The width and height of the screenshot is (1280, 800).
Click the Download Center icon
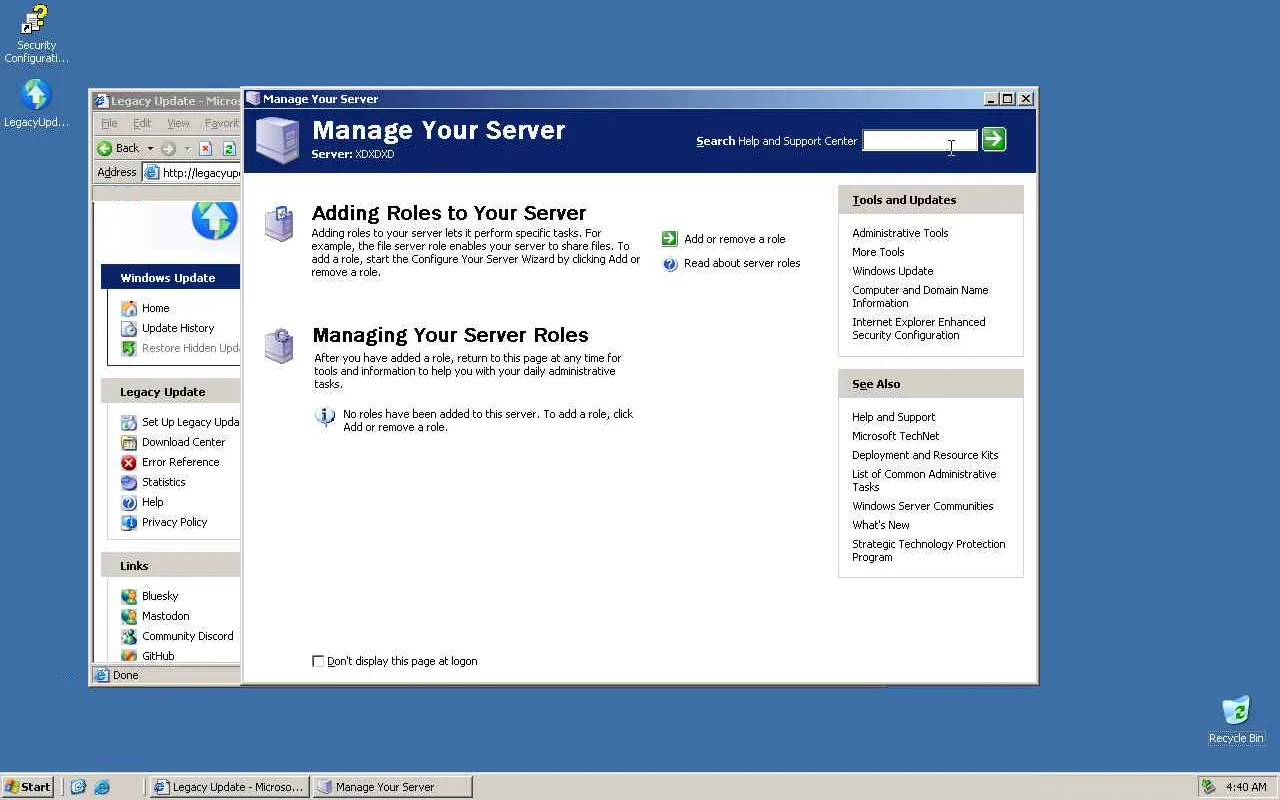pyautogui.click(x=129, y=442)
